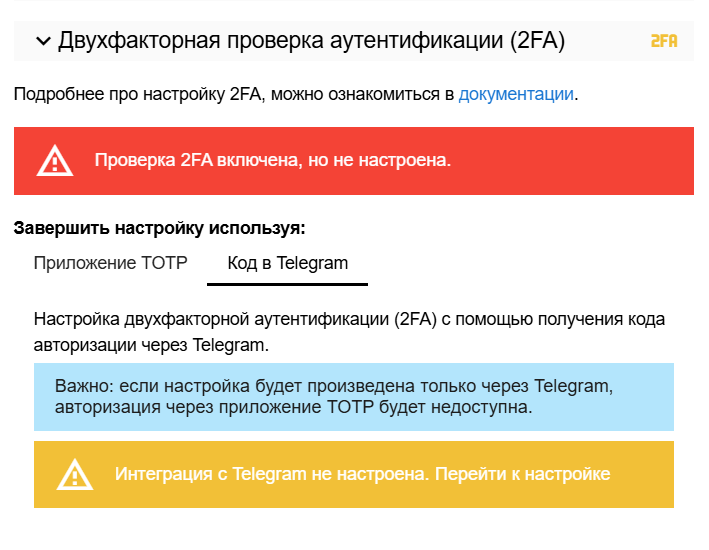Click the yellow 2FA badge icon

(x=664, y=41)
